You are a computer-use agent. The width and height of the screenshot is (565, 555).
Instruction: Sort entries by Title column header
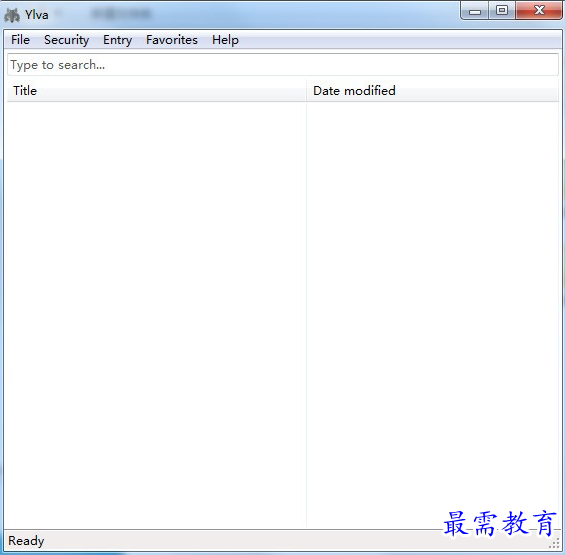(156, 91)
